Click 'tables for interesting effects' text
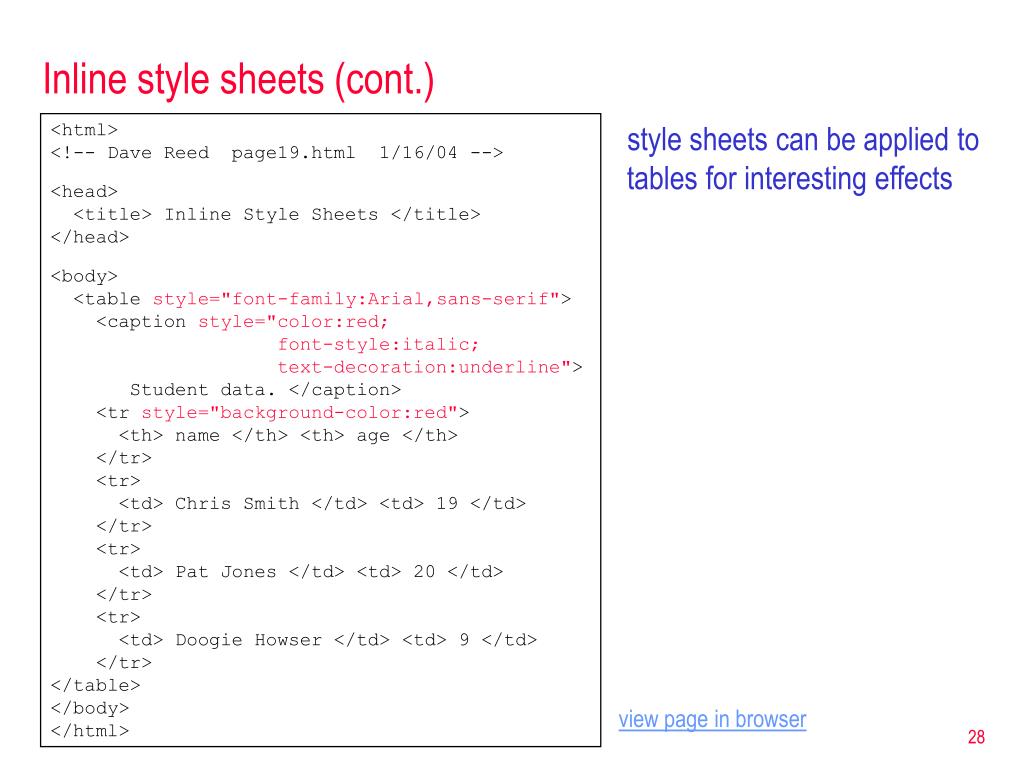Image resolution: width=1023 pixels, height=780 pixels. pyautogui.click(x=789, y=179)
